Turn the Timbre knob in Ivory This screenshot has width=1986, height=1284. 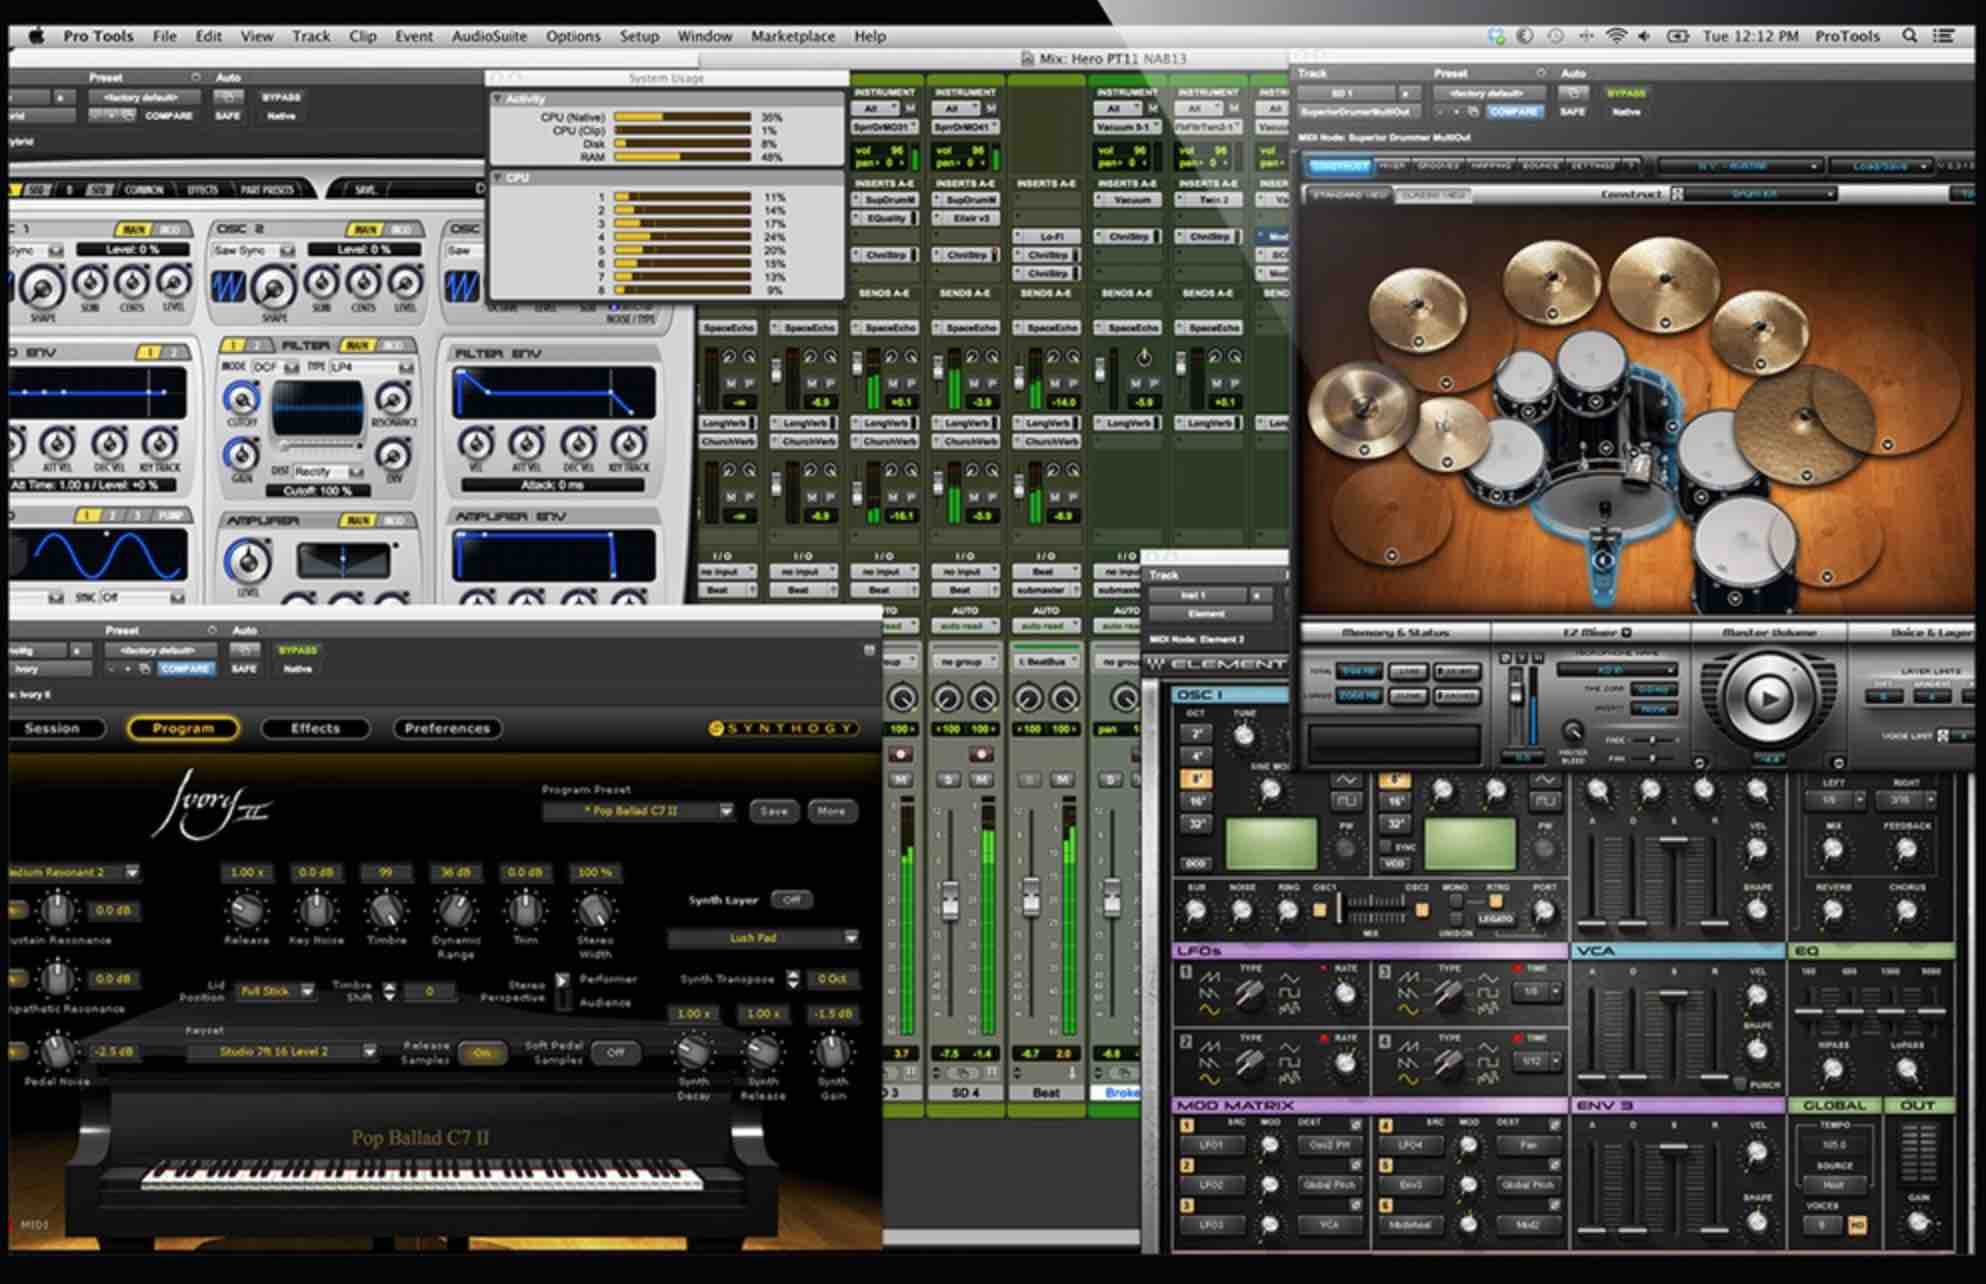pos(386,910)
